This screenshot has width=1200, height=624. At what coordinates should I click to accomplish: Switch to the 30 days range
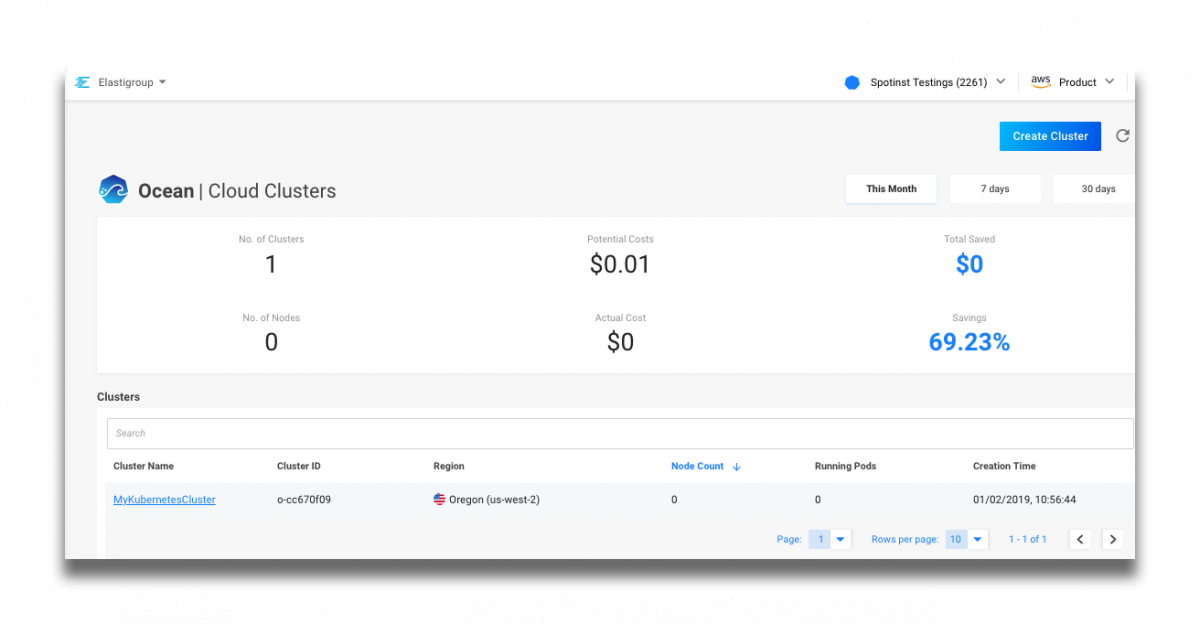point(1097,189)
